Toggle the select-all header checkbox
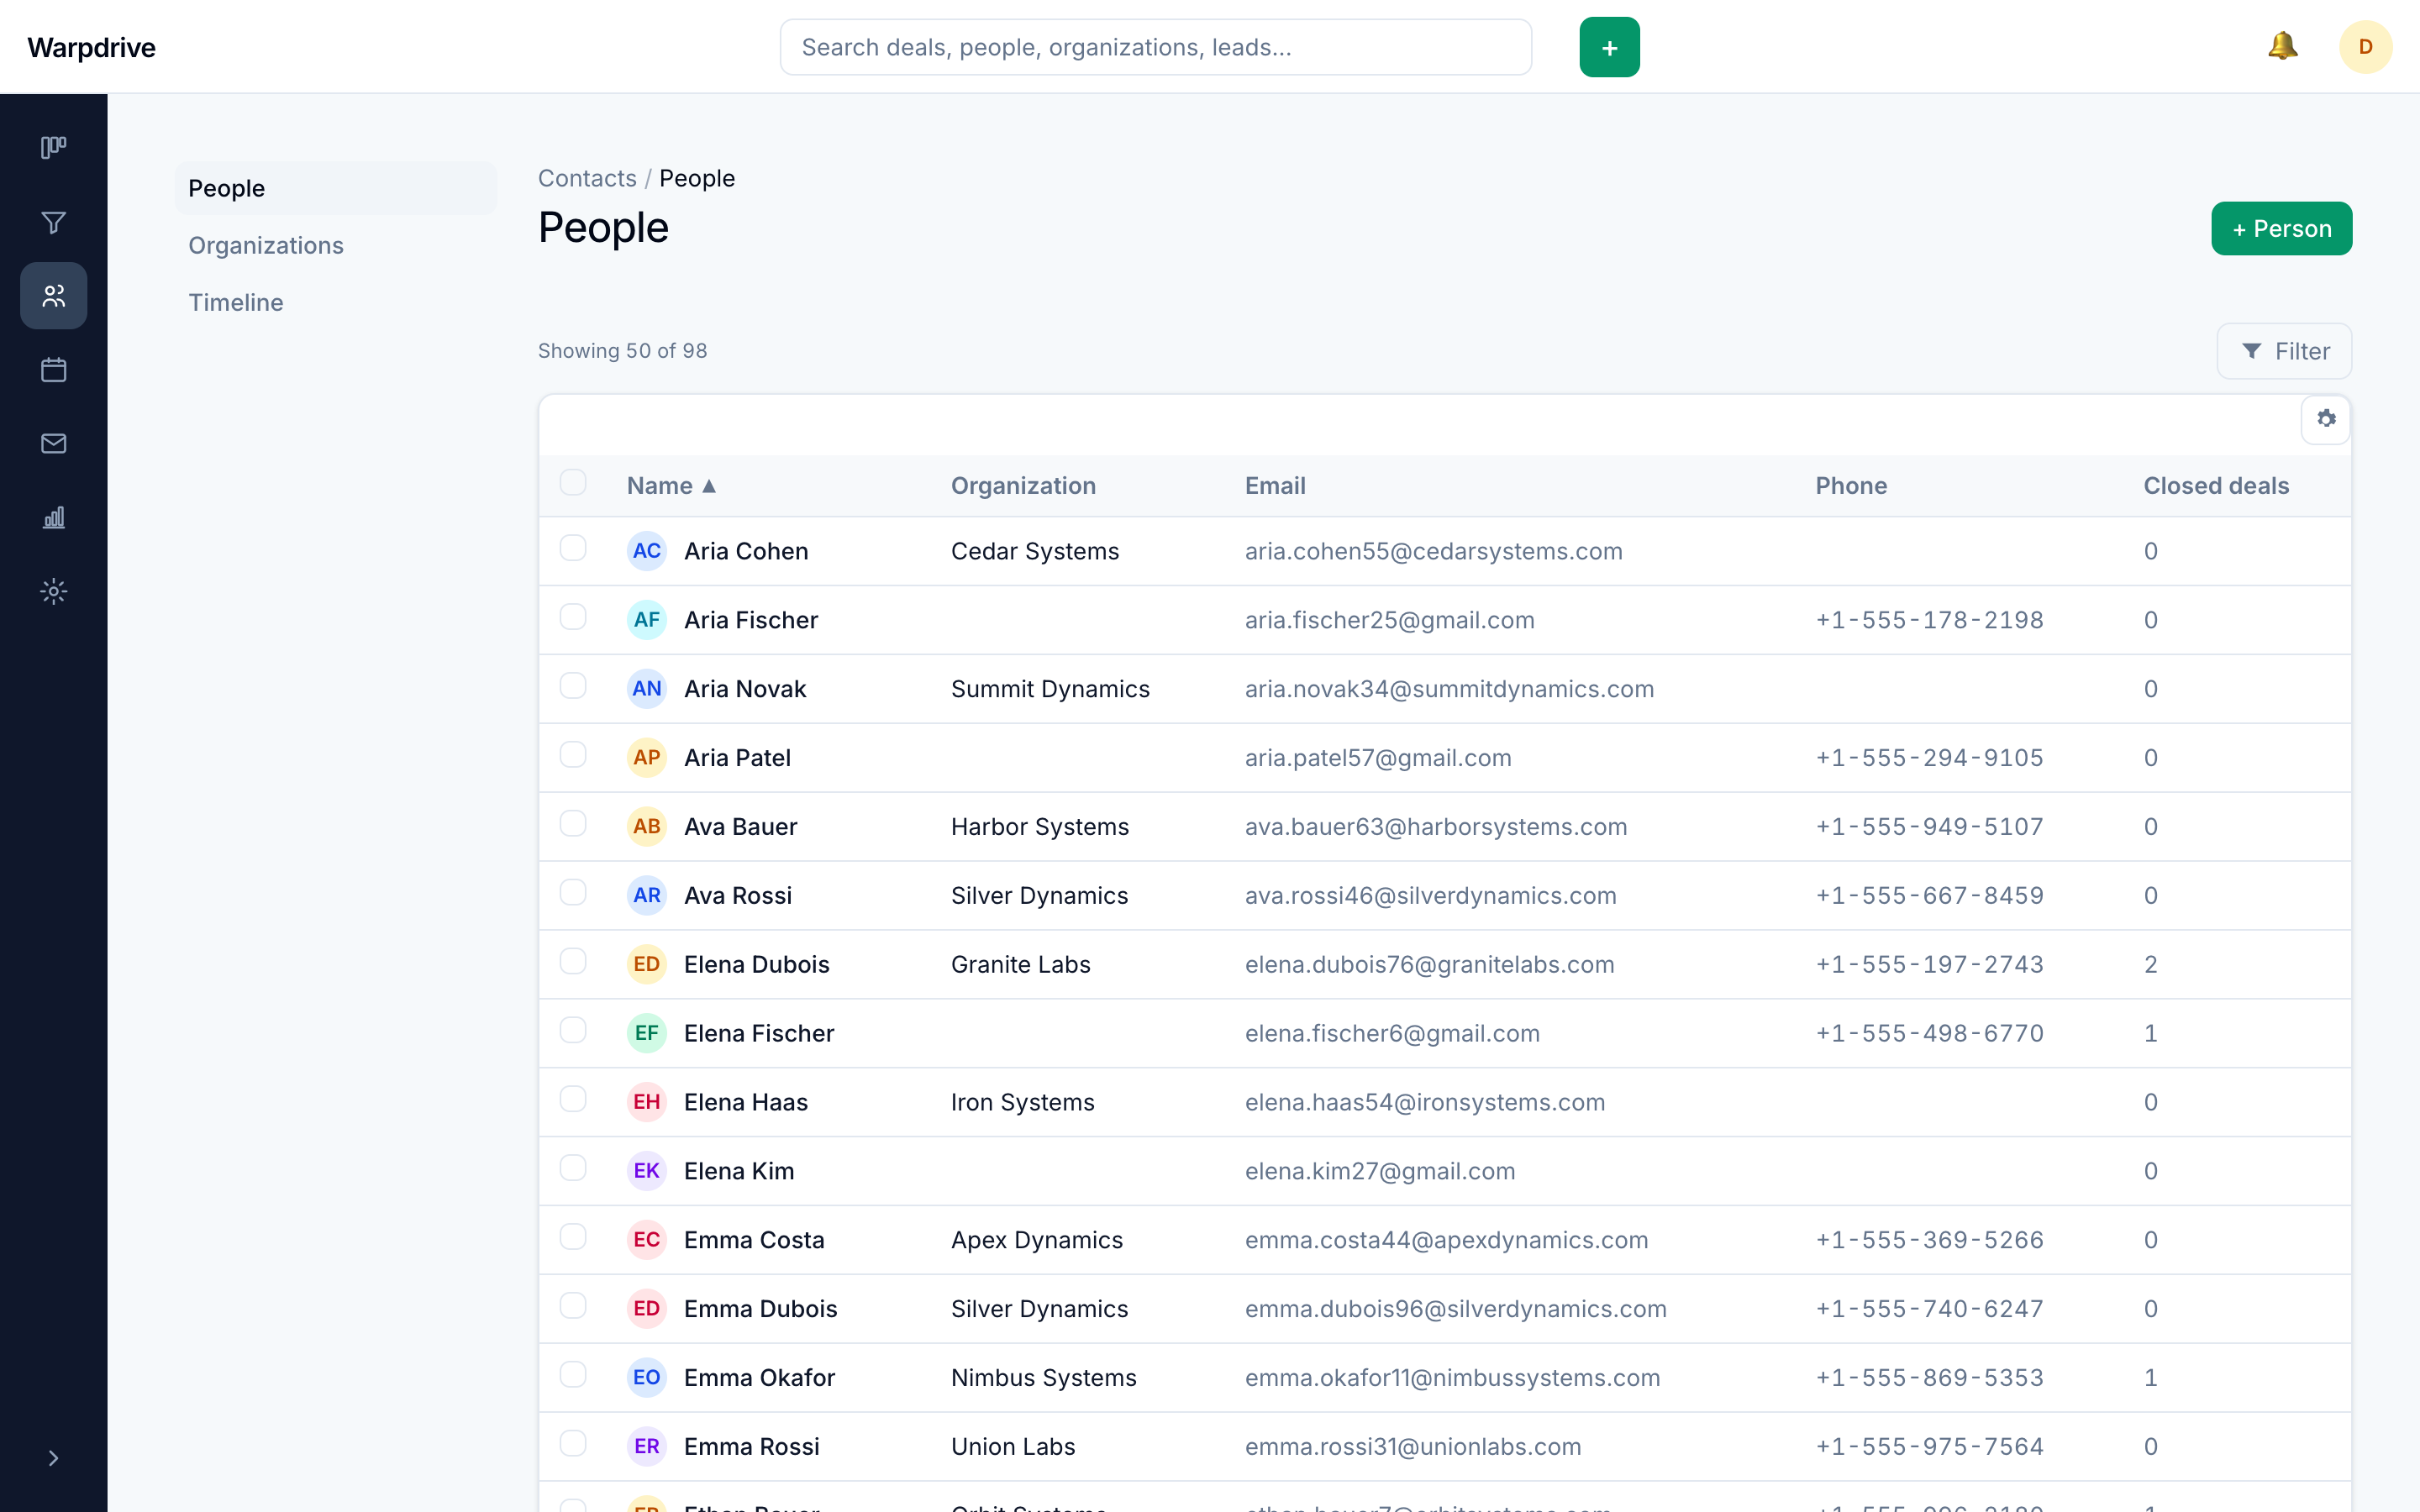The width and height of the screenshot is (2420, 1512). point(573,483)
